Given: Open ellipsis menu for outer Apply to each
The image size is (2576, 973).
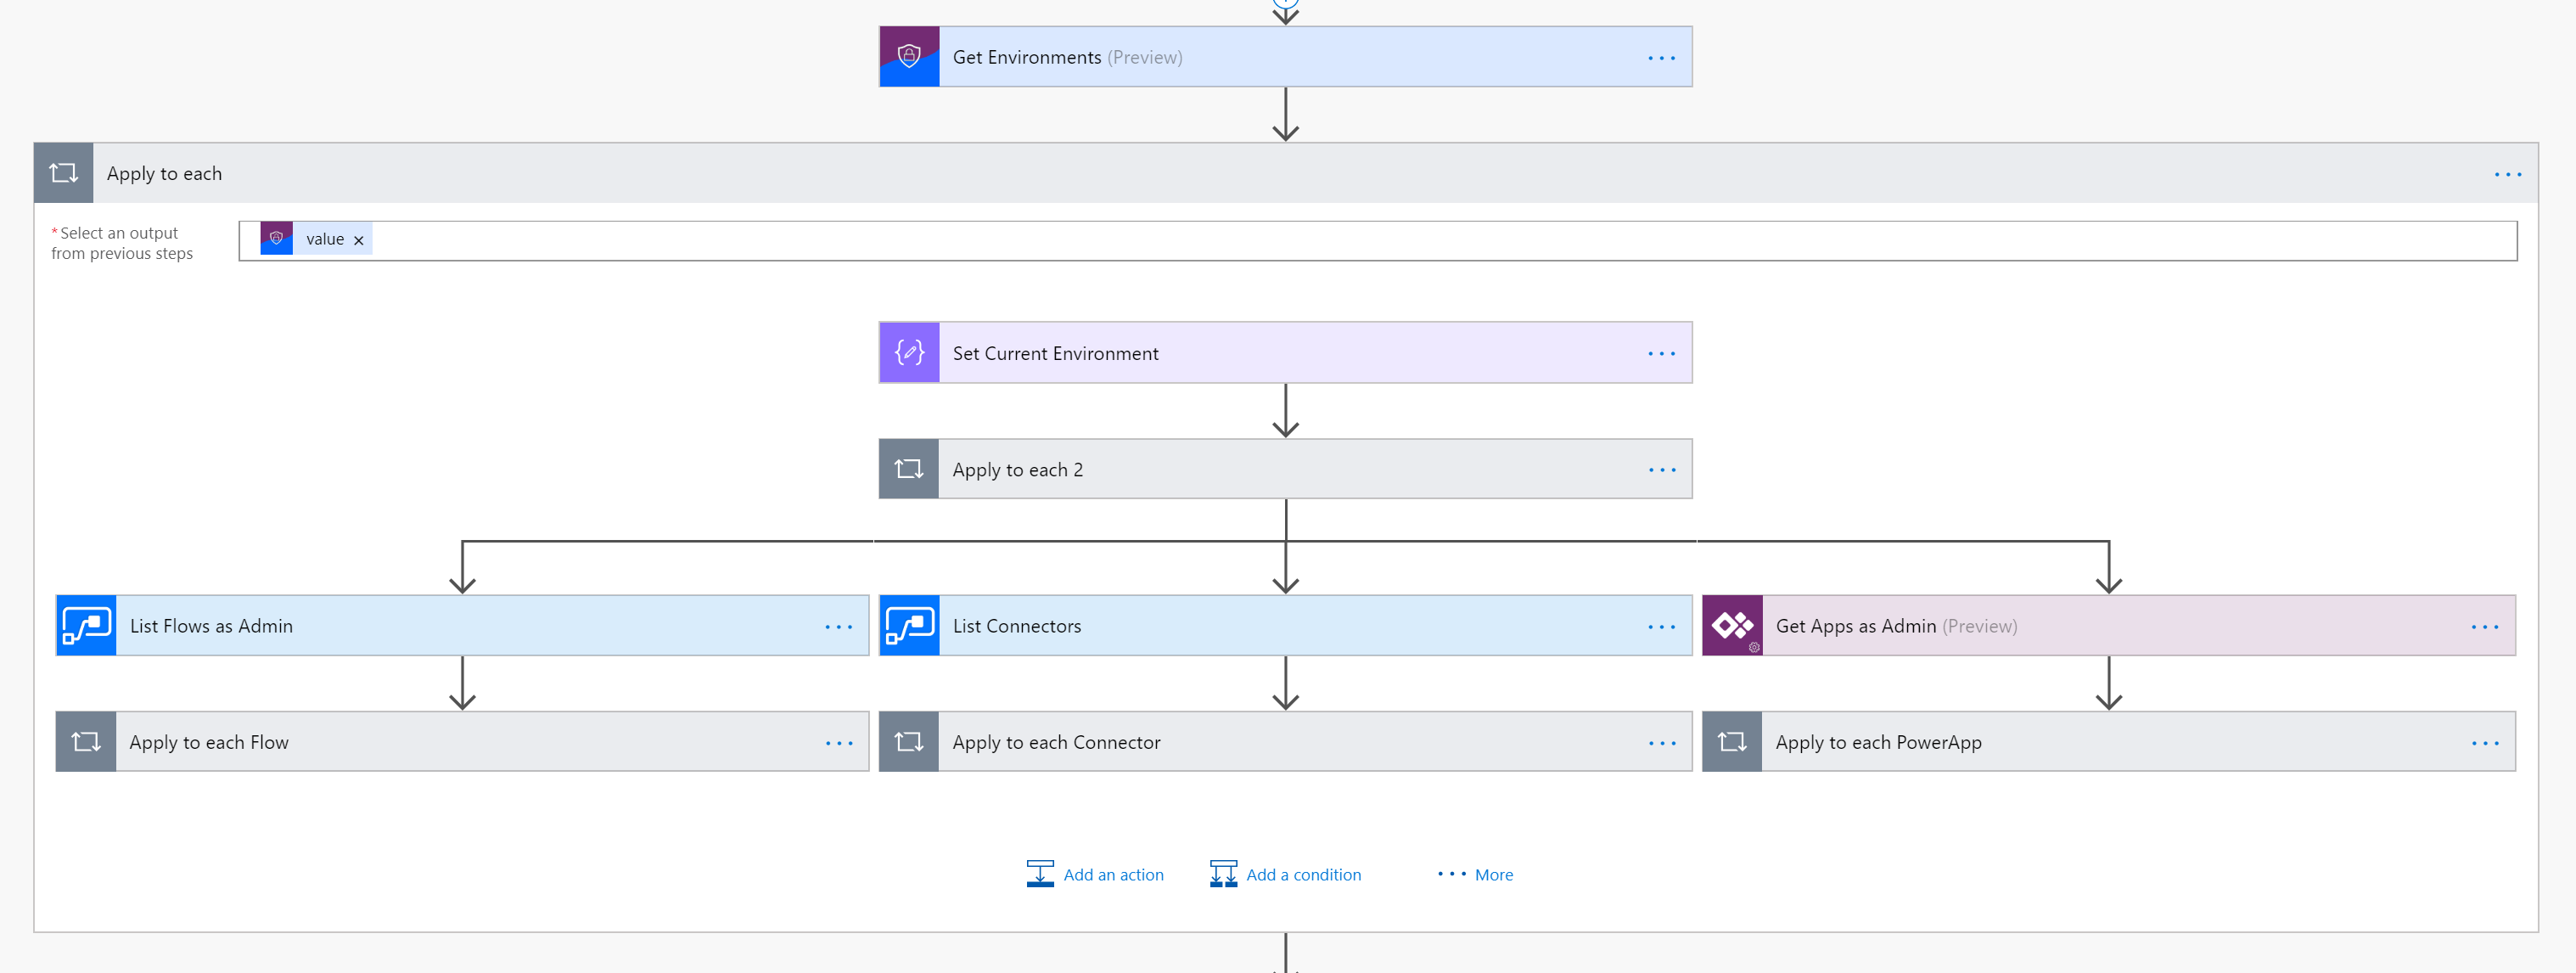Looking at the screenshot, I should (2507, 174).
